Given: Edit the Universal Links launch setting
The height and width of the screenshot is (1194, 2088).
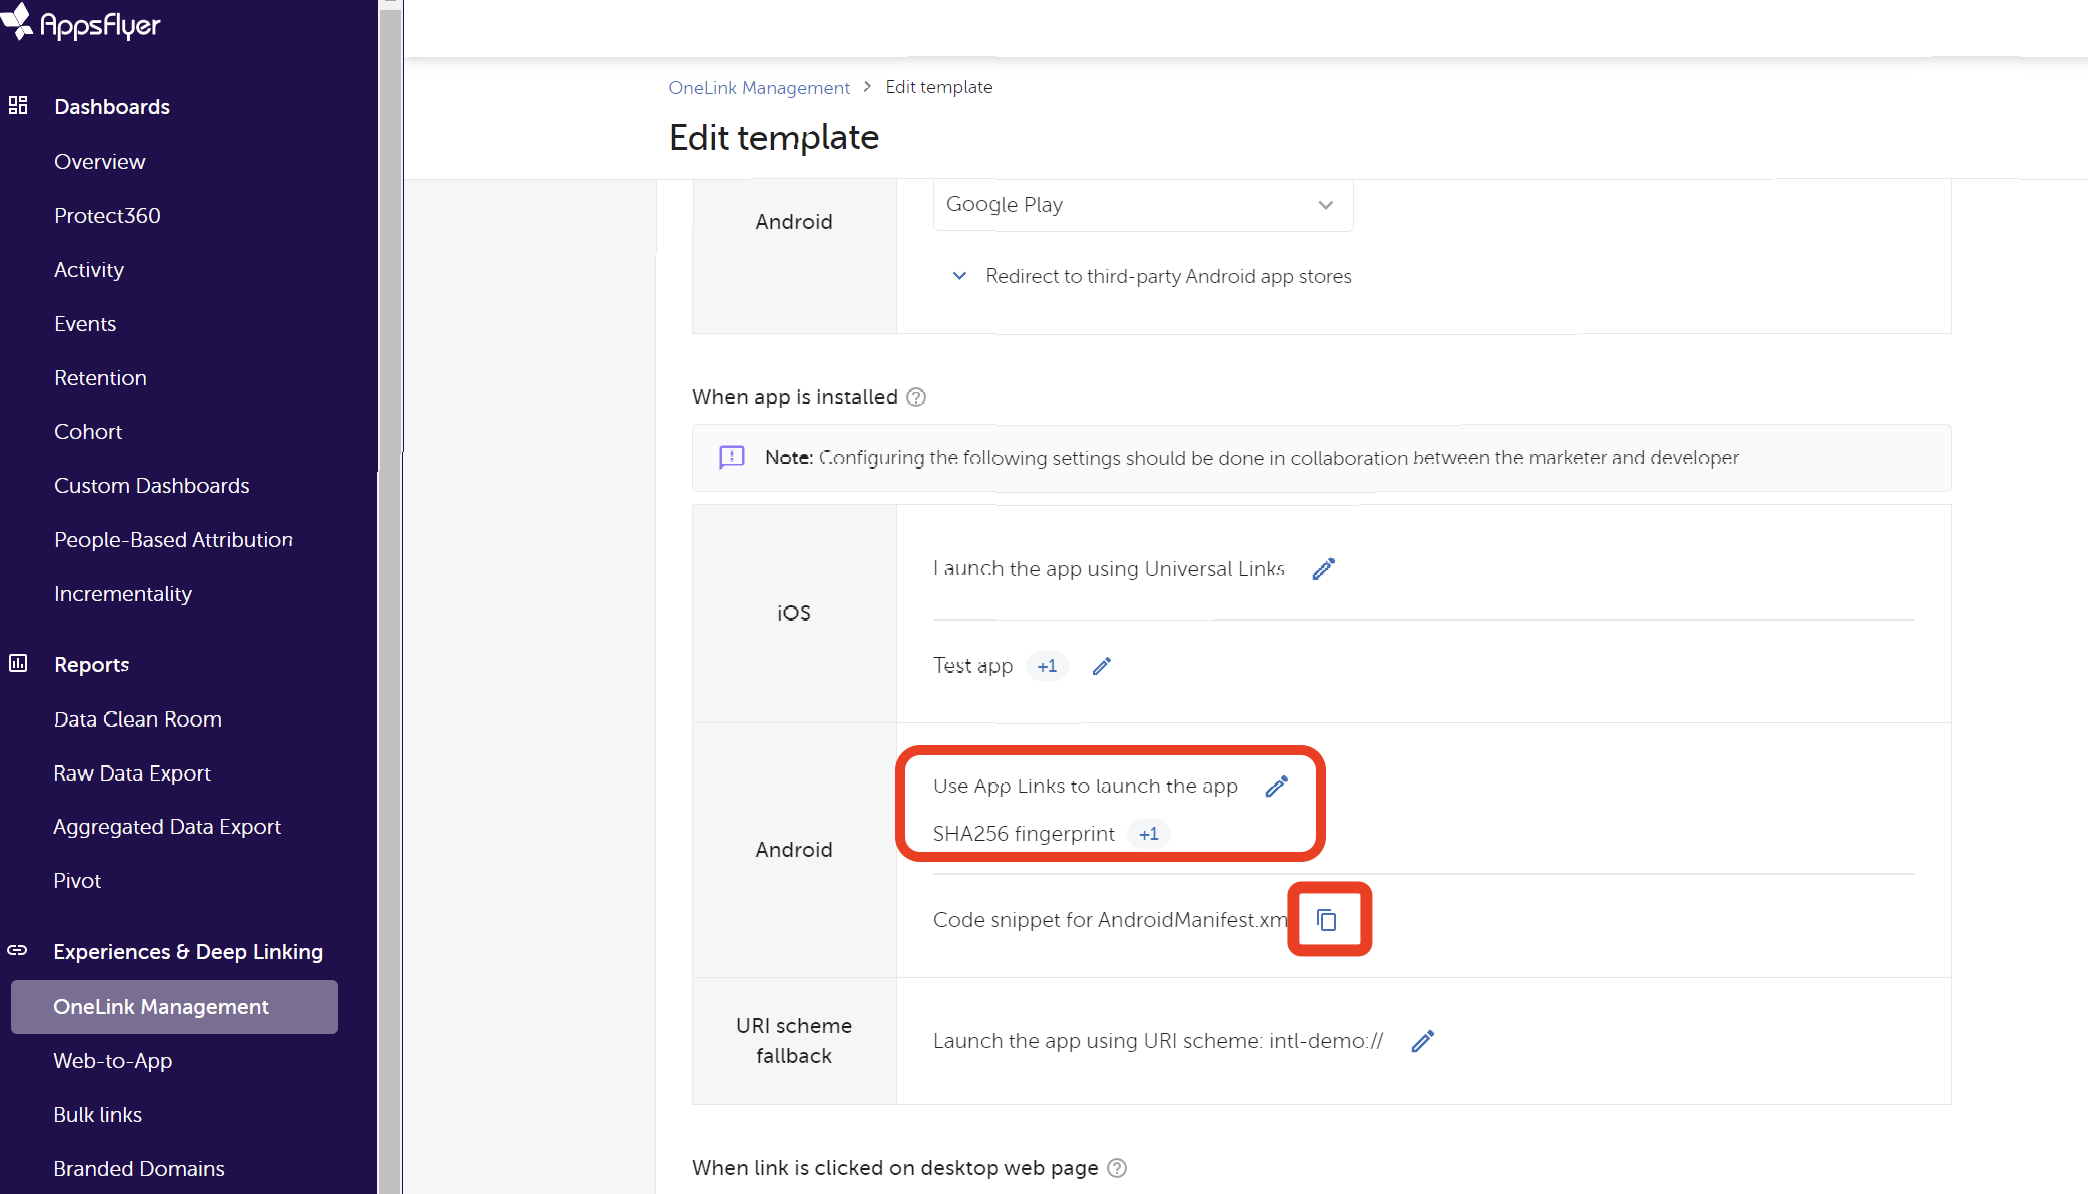Looking at the screenshot, I should pos(1323,569).
